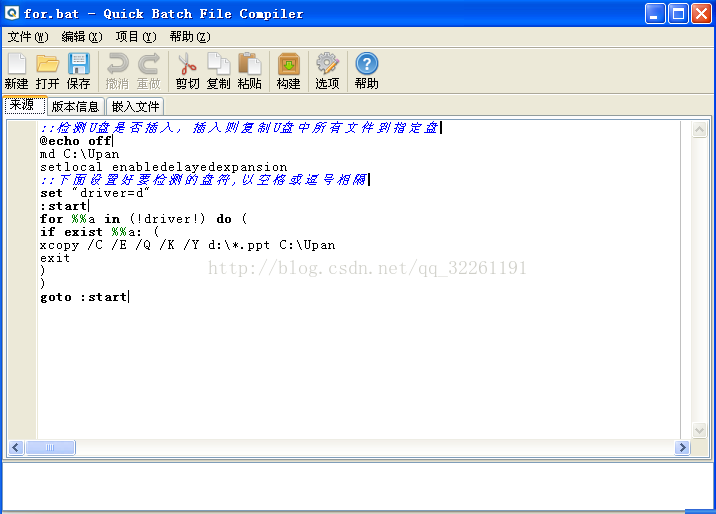Switch to the 版本信息 tab

pyautogui.click(x=75, y=107)
